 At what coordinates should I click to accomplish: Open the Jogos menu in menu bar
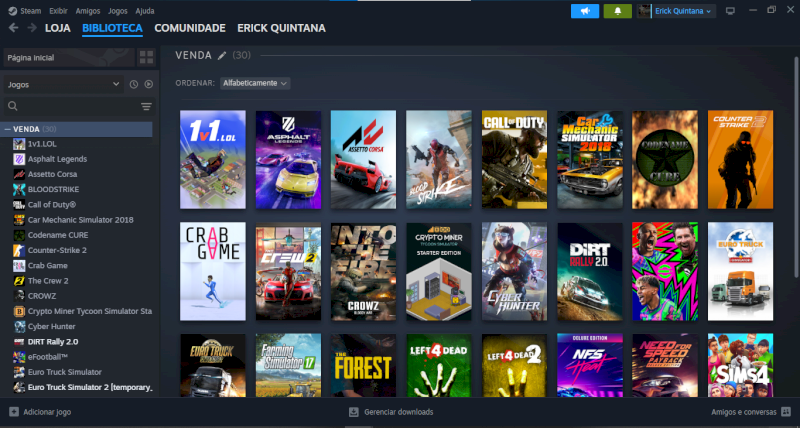118,11
